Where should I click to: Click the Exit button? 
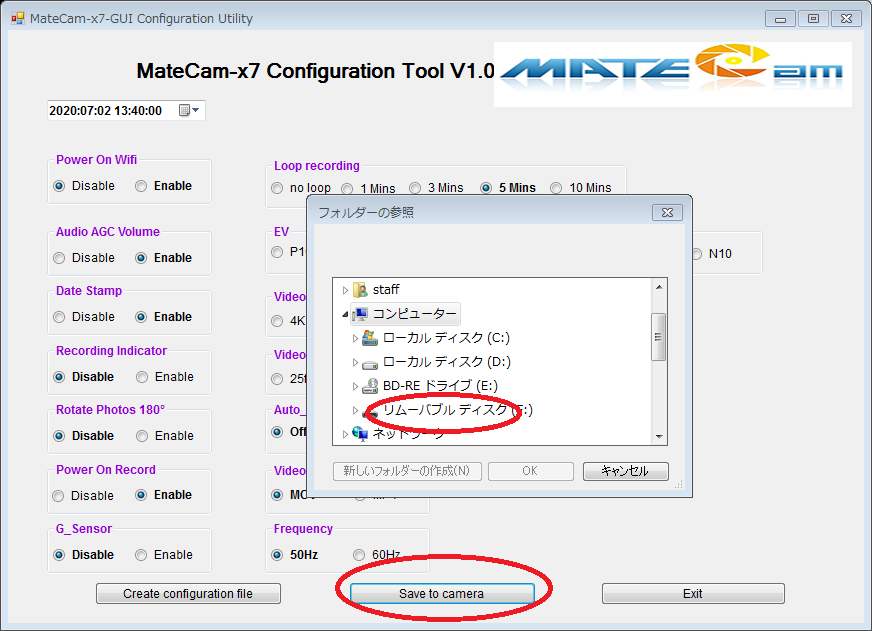coord(693,594)
